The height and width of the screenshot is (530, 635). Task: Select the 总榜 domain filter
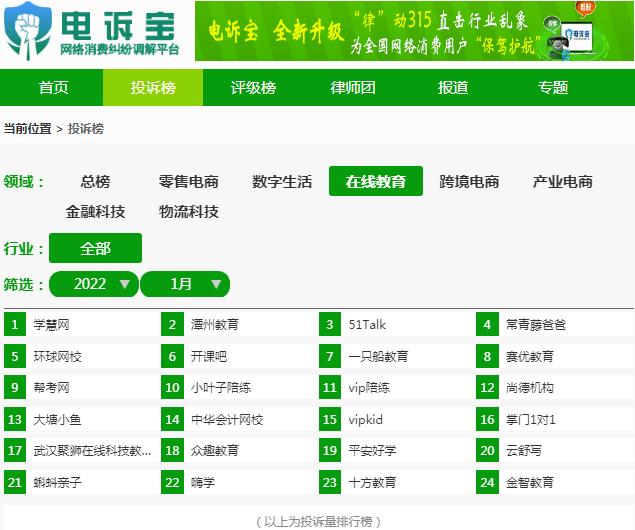[x=96, y=181]
